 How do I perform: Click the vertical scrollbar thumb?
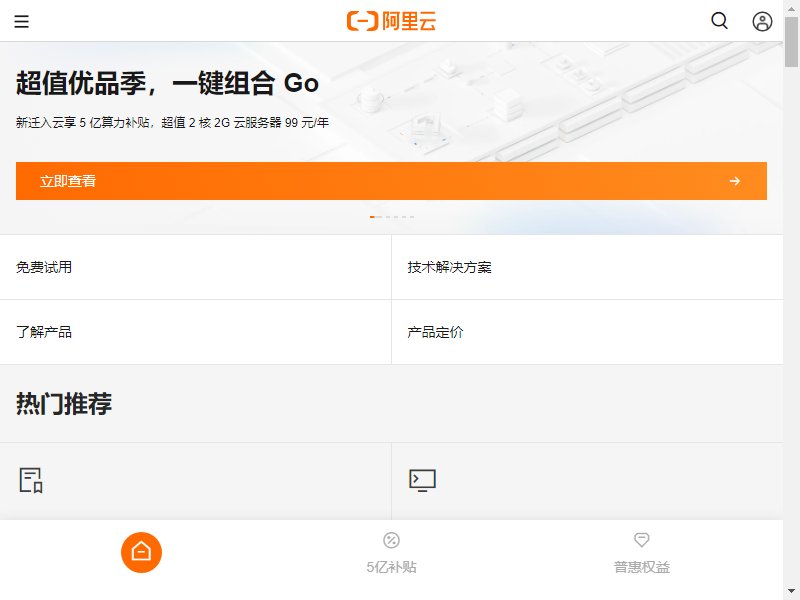pyautogui.click(x=792, y=42)
